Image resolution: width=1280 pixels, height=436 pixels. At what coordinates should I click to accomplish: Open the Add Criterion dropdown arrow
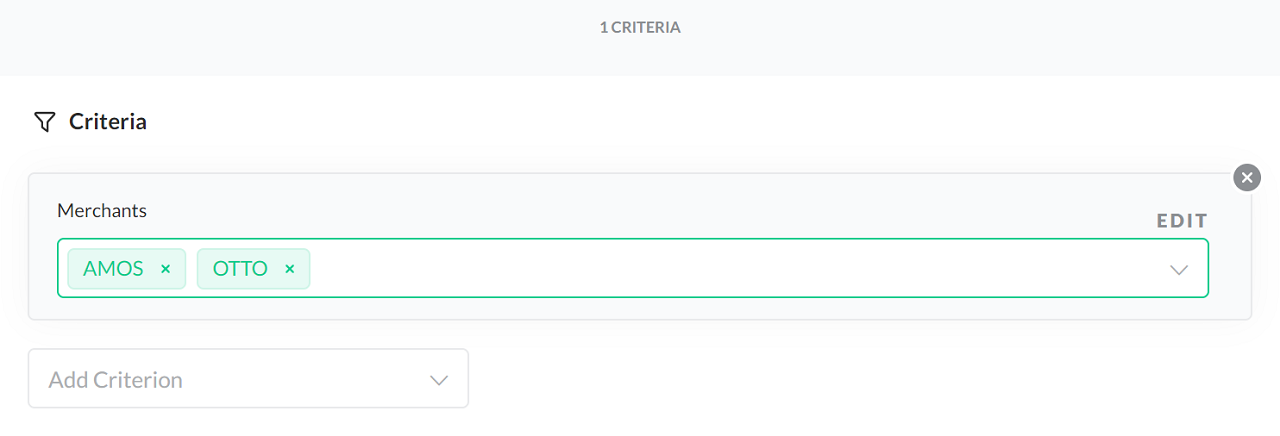click(x=438, y=380)
